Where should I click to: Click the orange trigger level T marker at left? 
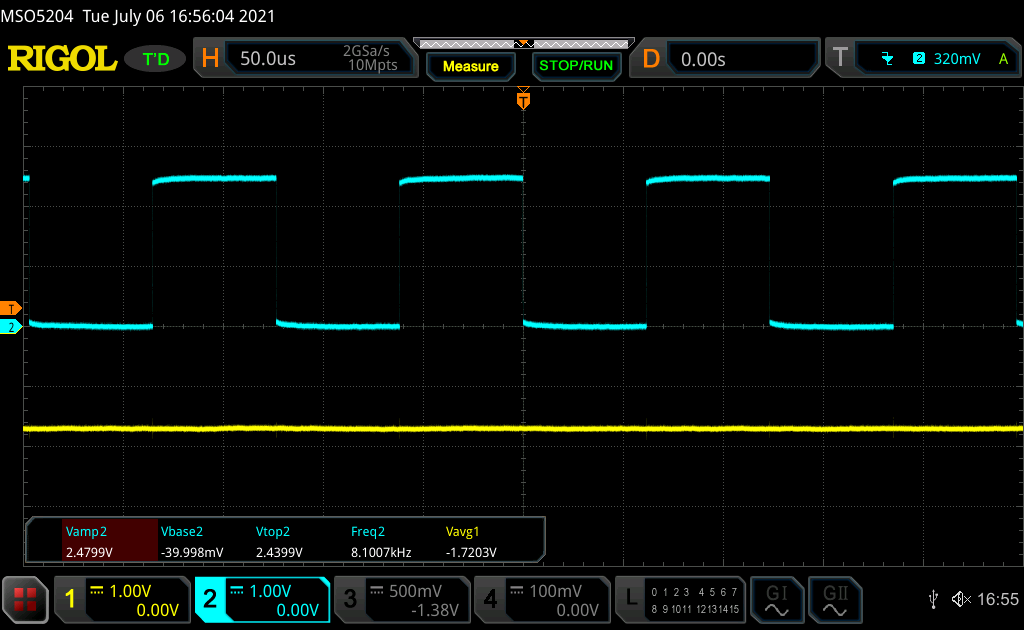(10, 308)
